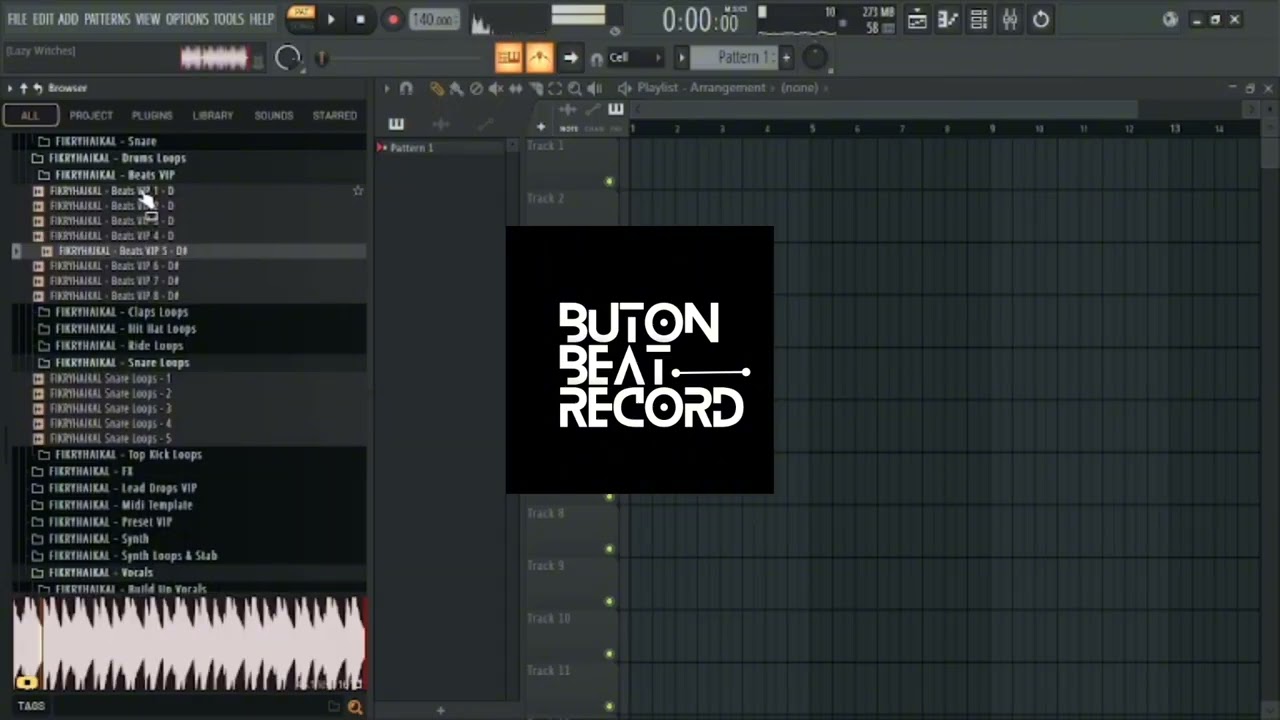Open the ADD menu
This screenshot has width=1280, height=720.
coord(68,19)
